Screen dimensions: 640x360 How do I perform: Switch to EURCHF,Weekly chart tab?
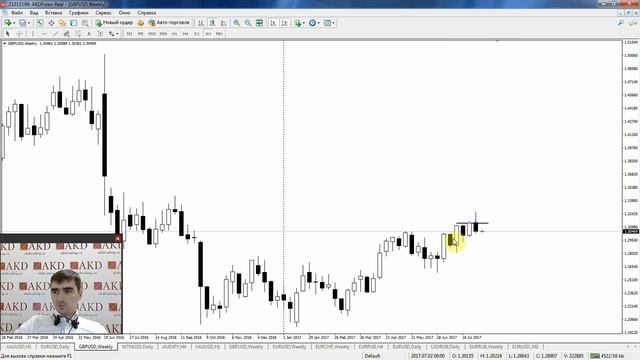[x=332, y=347]
